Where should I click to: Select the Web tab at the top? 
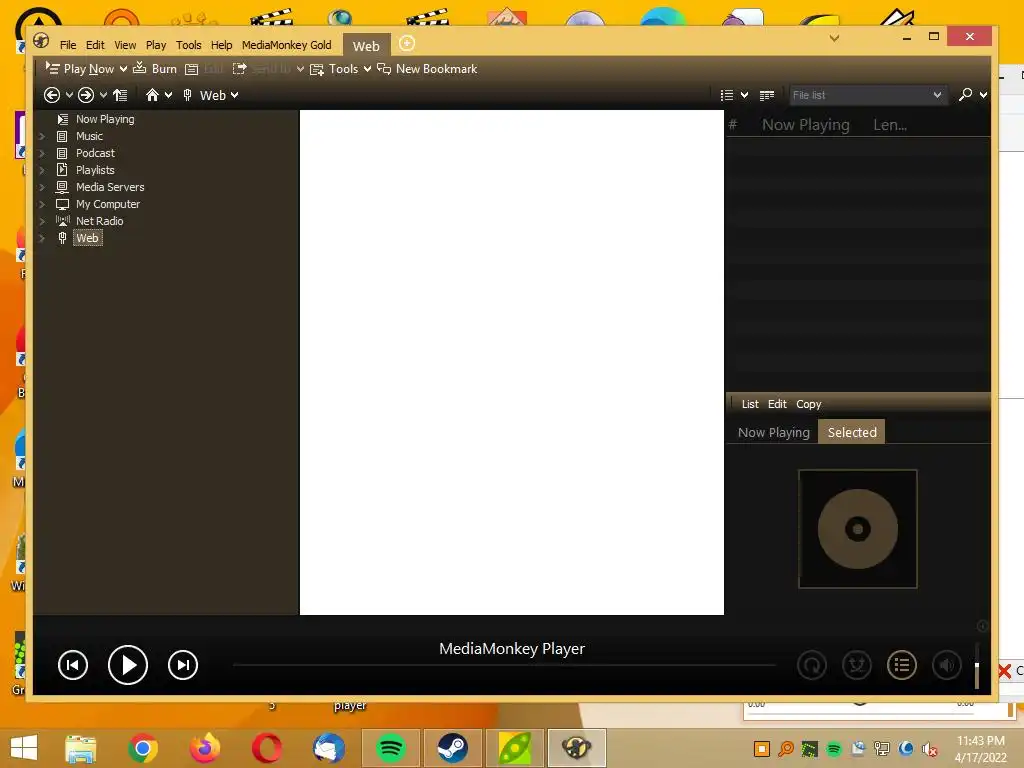tap(366, 46)
